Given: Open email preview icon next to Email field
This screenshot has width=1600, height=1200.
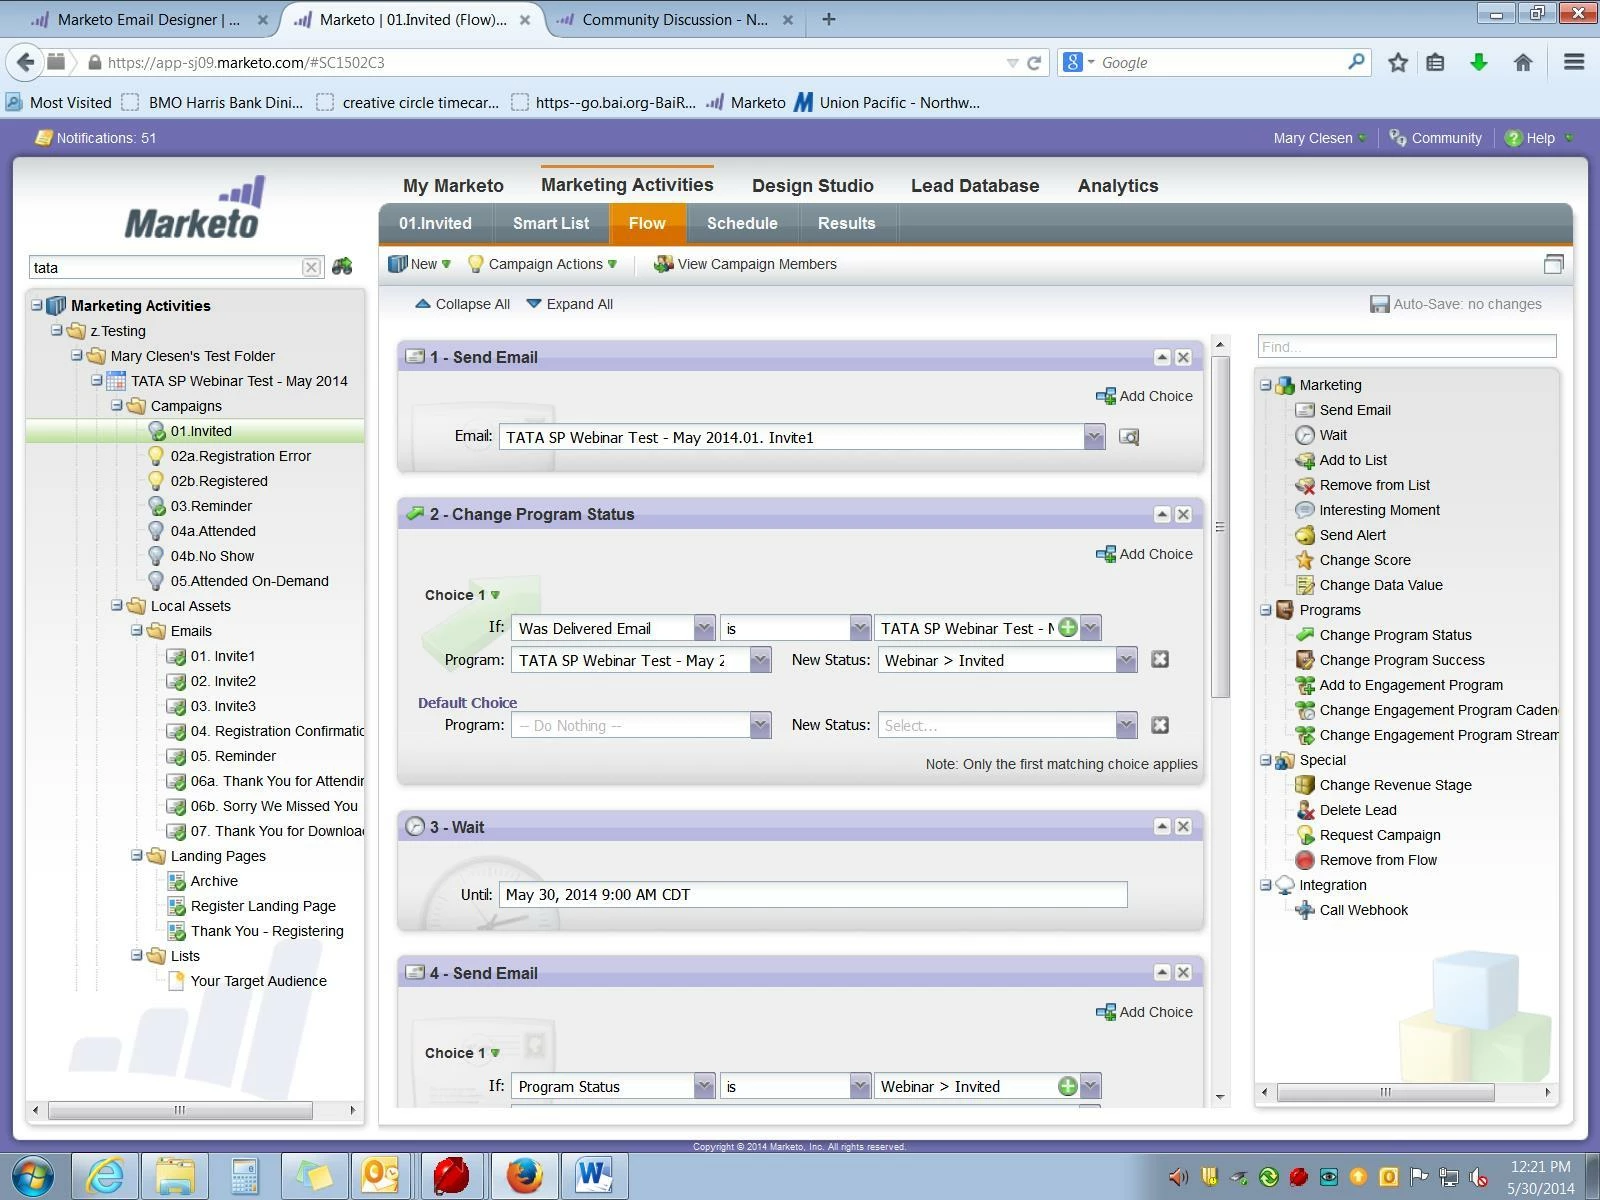Looking at the screenshot, I should point(1128,437).
